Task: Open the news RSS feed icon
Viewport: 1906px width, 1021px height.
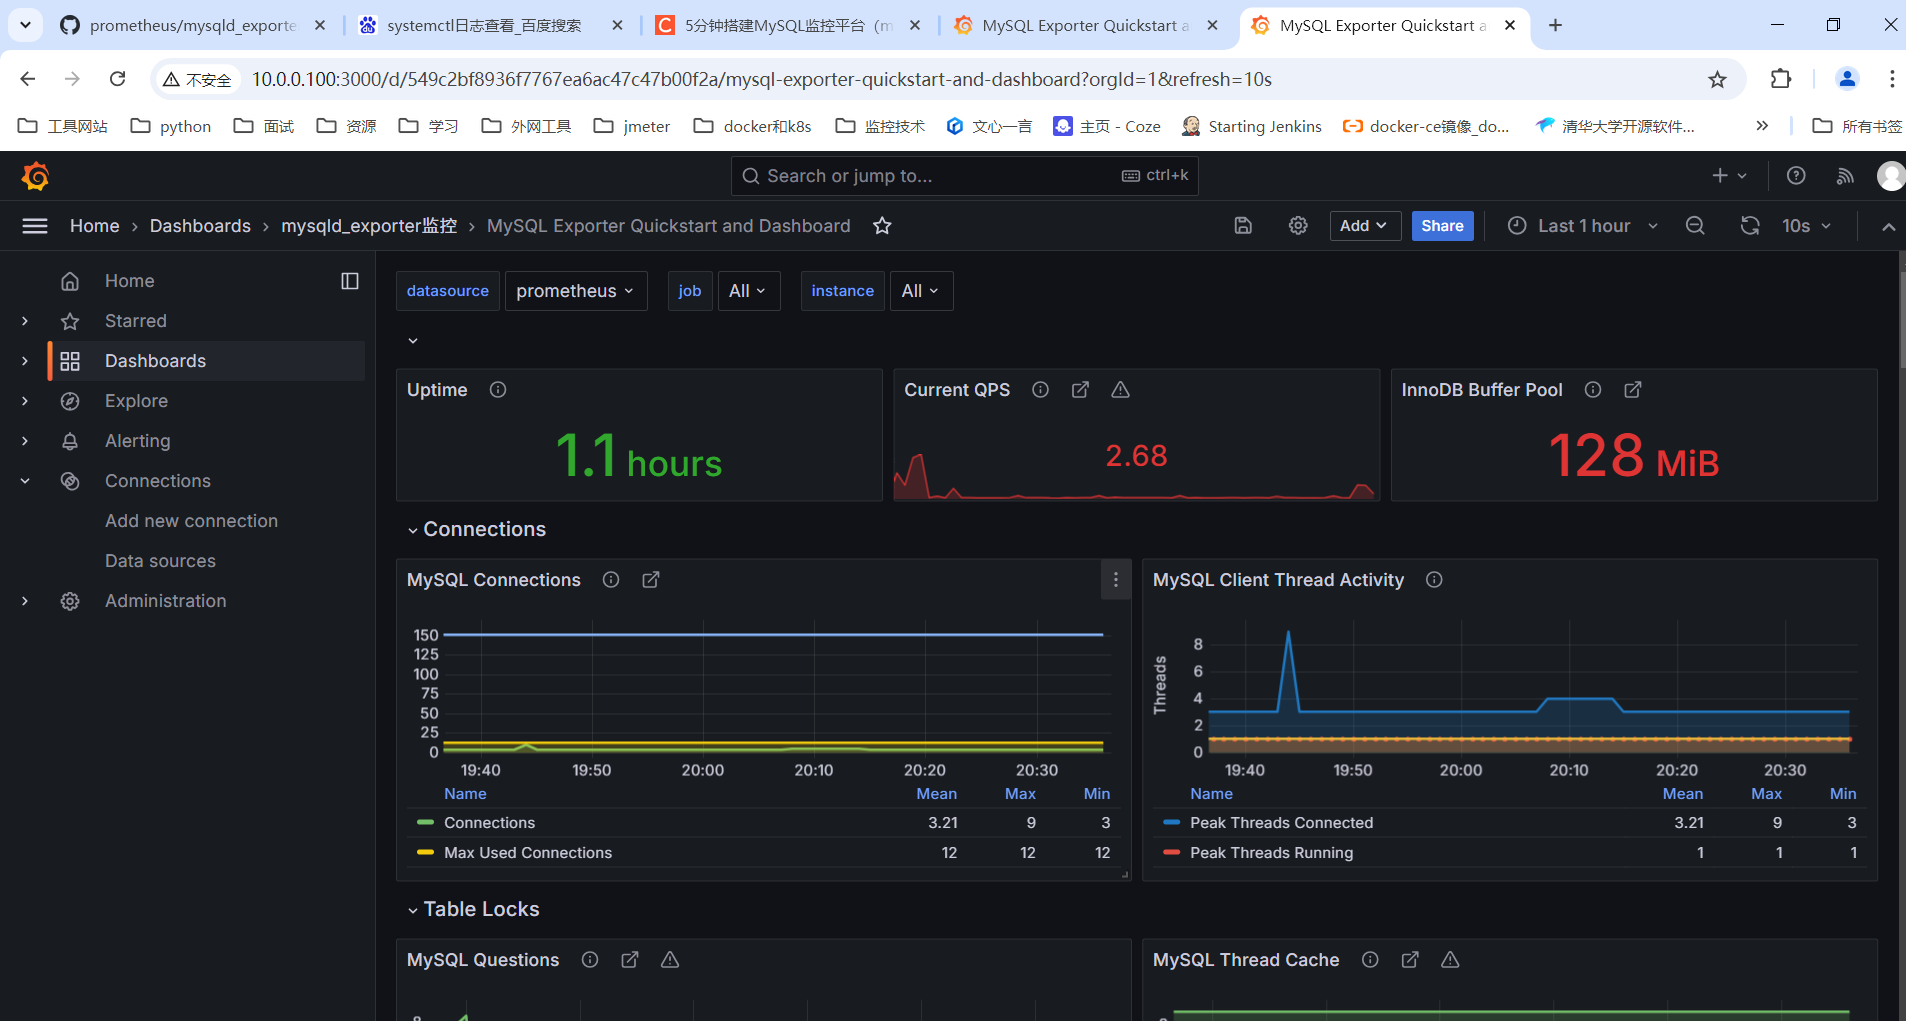Action: pyautogui.click(x=1845, y=176)
